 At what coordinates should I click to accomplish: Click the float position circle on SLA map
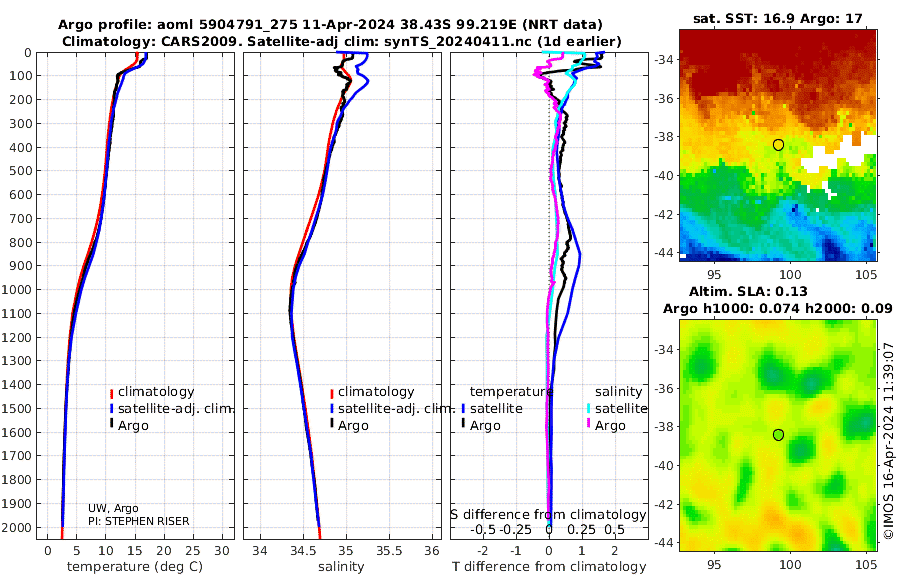[x=778, y=435]
